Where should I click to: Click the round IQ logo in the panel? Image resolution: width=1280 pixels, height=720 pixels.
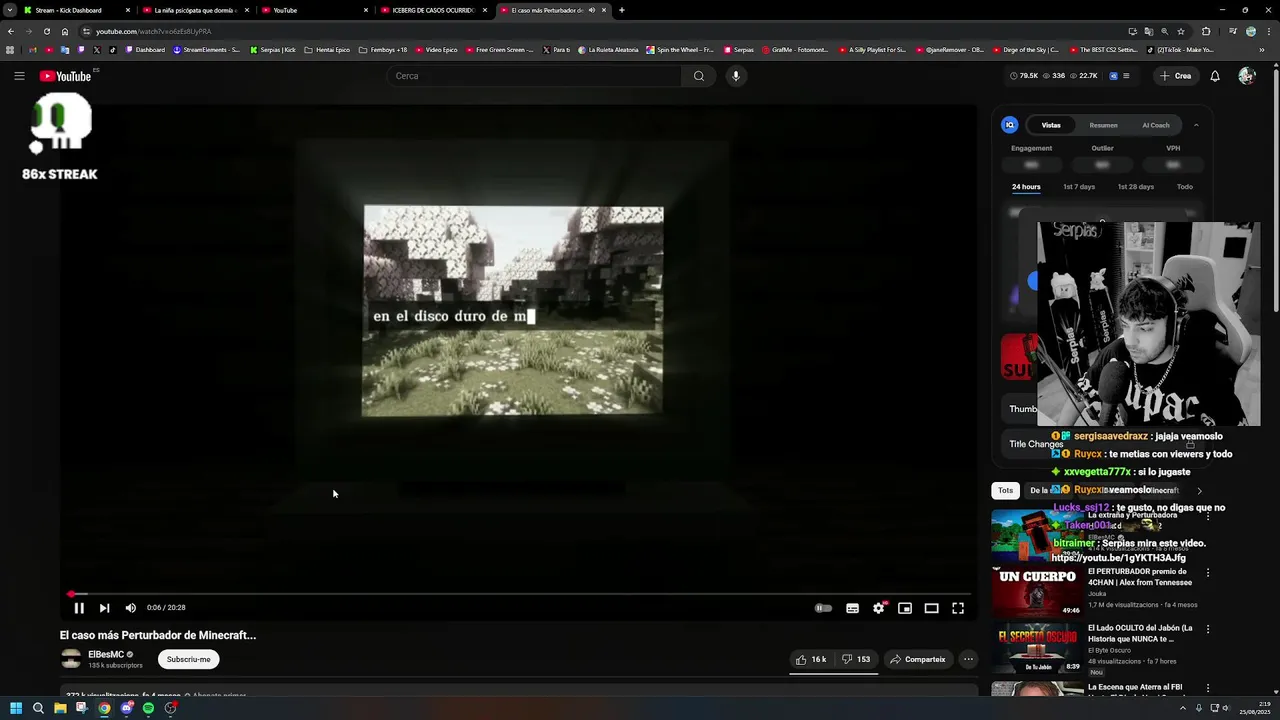[x=1010, y=125]
